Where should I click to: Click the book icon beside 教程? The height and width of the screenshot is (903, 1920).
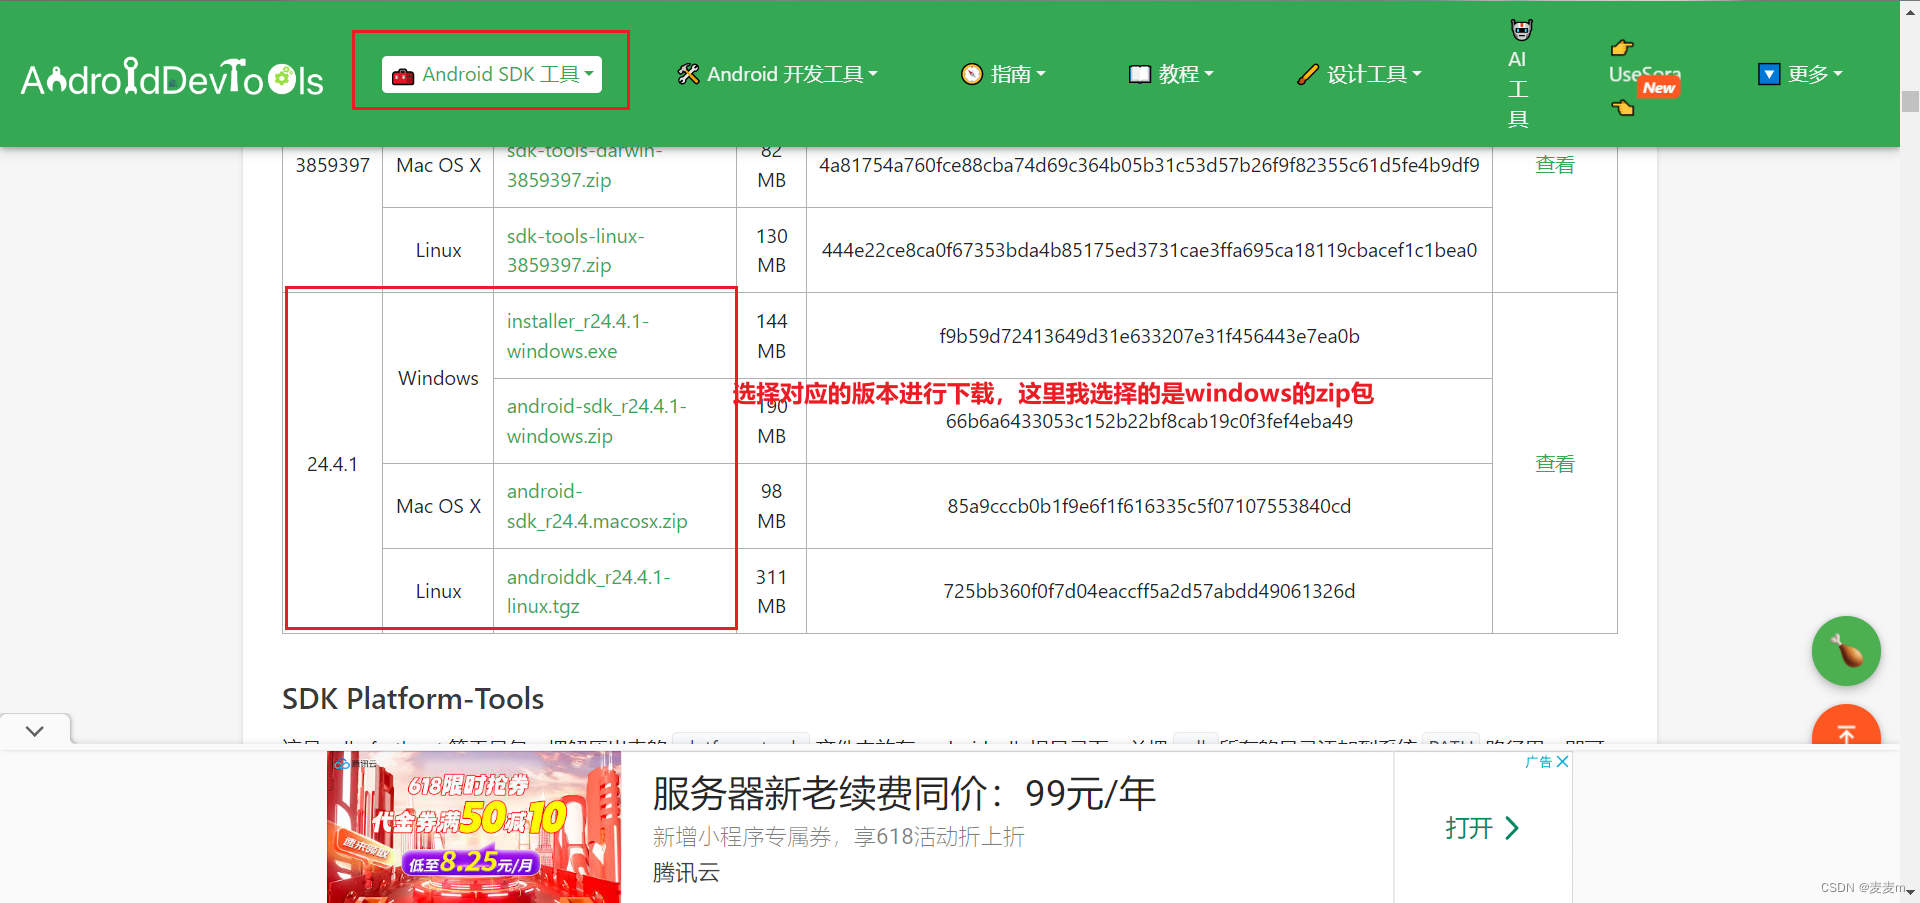(x=1139, y=73)
